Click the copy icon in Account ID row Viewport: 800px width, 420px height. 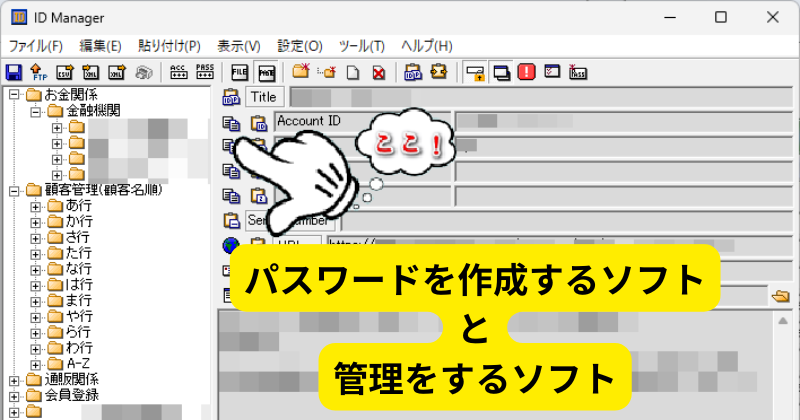[231, 123]
